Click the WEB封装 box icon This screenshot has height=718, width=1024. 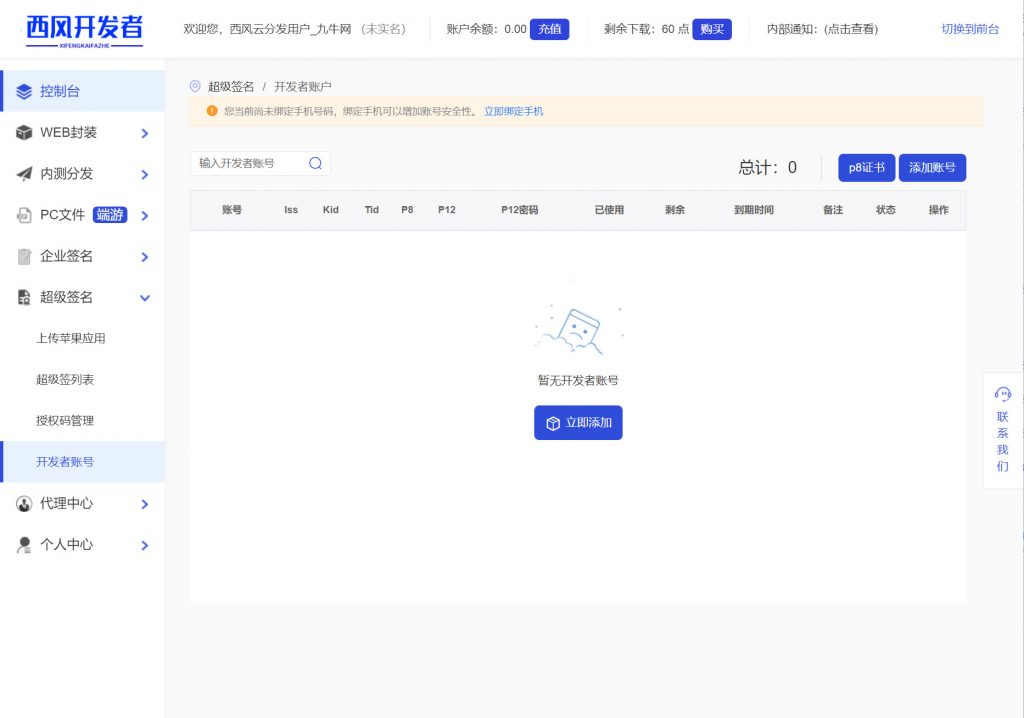(24, 133)
